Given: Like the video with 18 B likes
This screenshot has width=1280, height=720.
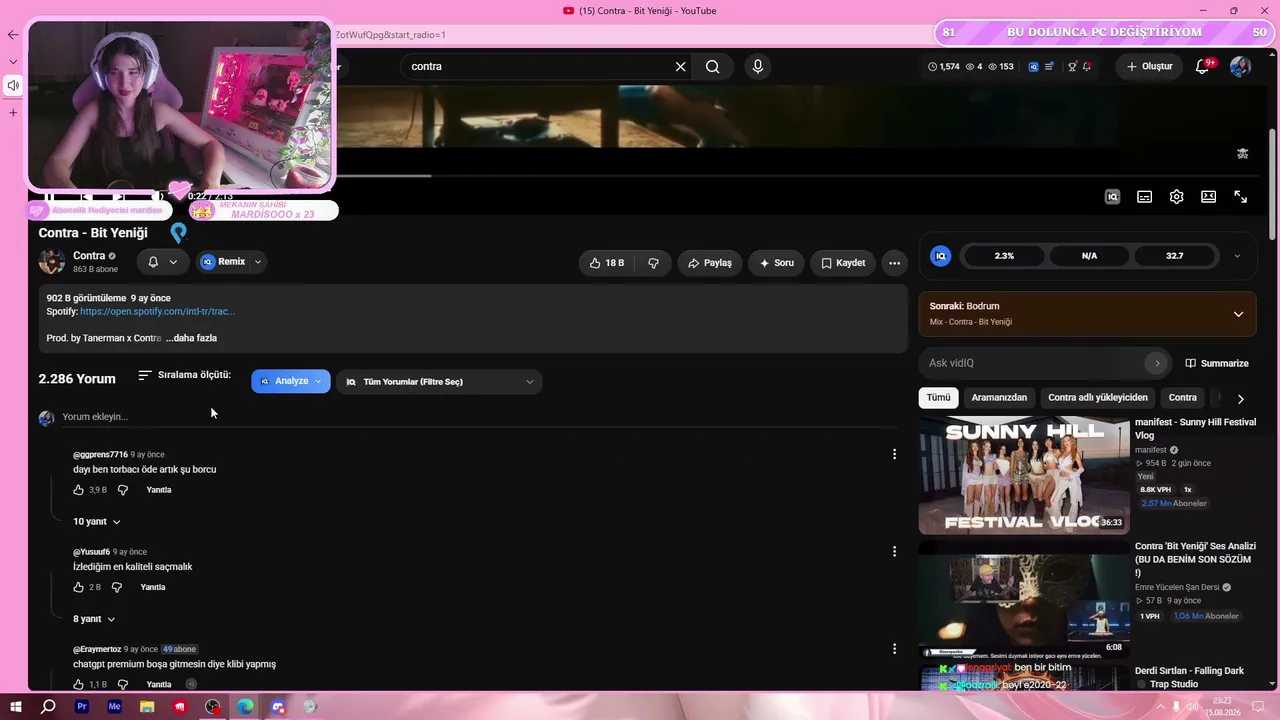Looking at the screenshot, I should pyautogui.click(x=607, y=263).
